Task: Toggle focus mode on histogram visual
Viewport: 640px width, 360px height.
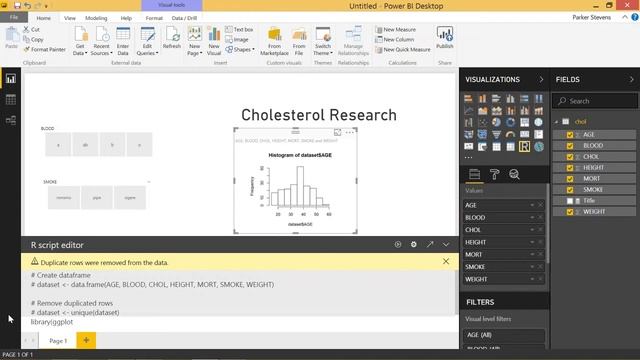Action: [338, 132]
